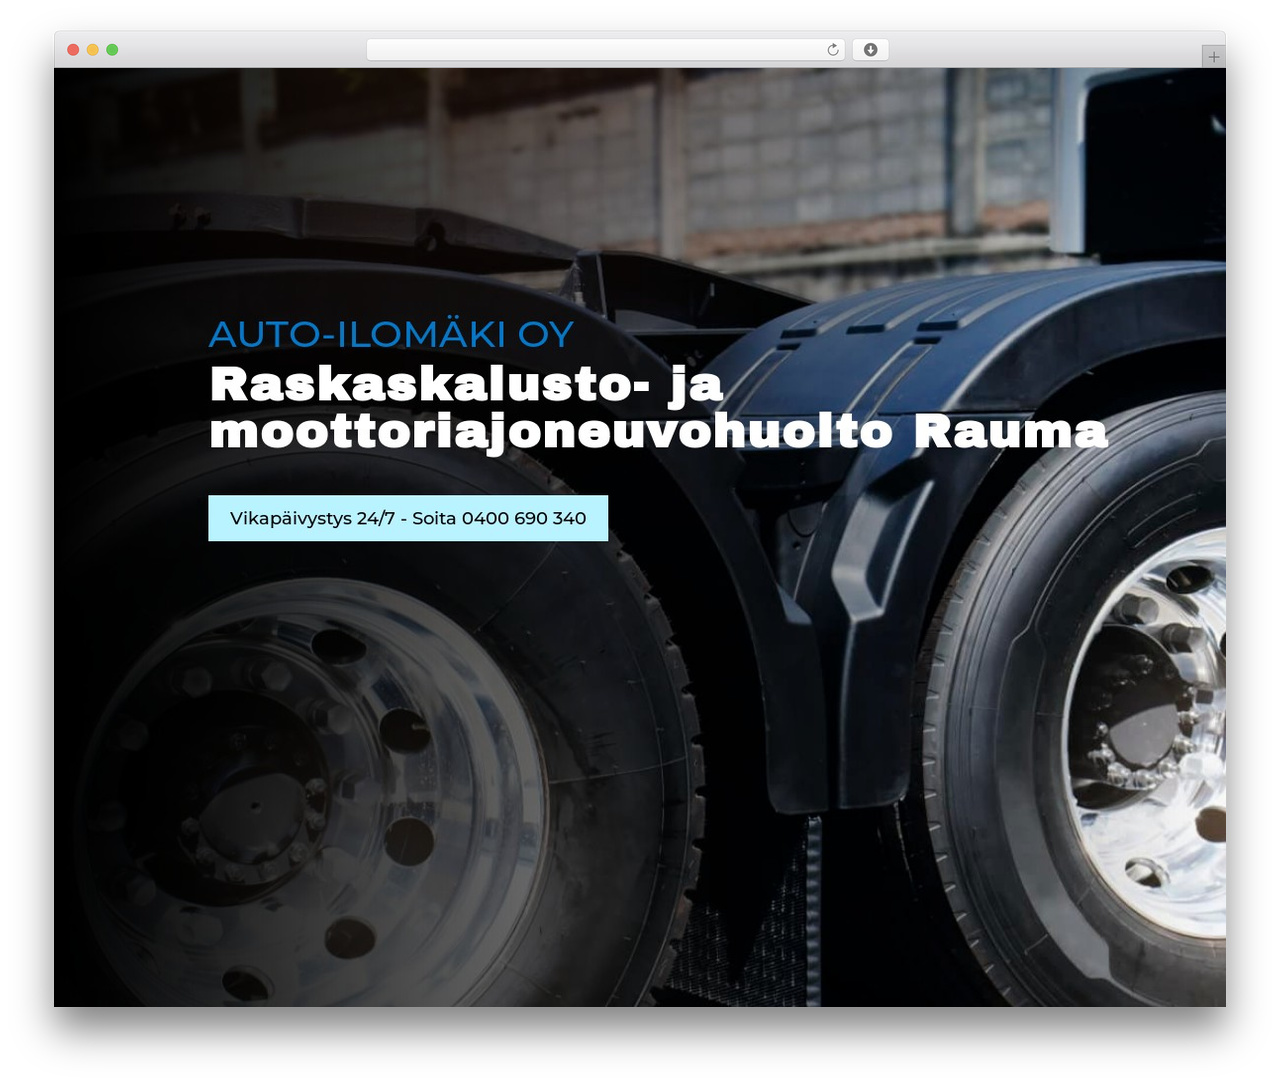Open a new tab with plus button
Image resolution: width=1280 pixels, height=1084 pixels.
point(1213,57)
